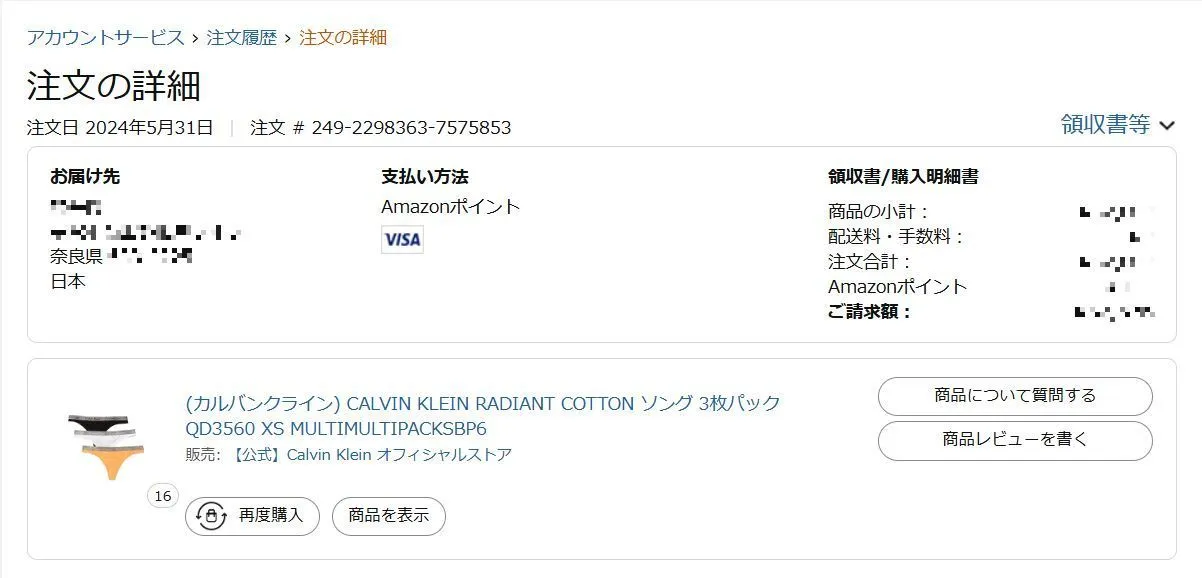This screenshot has height=578, width=1202.
Task: Select the orange 注文の詳細 breadcrumb item
Action: point(343,38)
